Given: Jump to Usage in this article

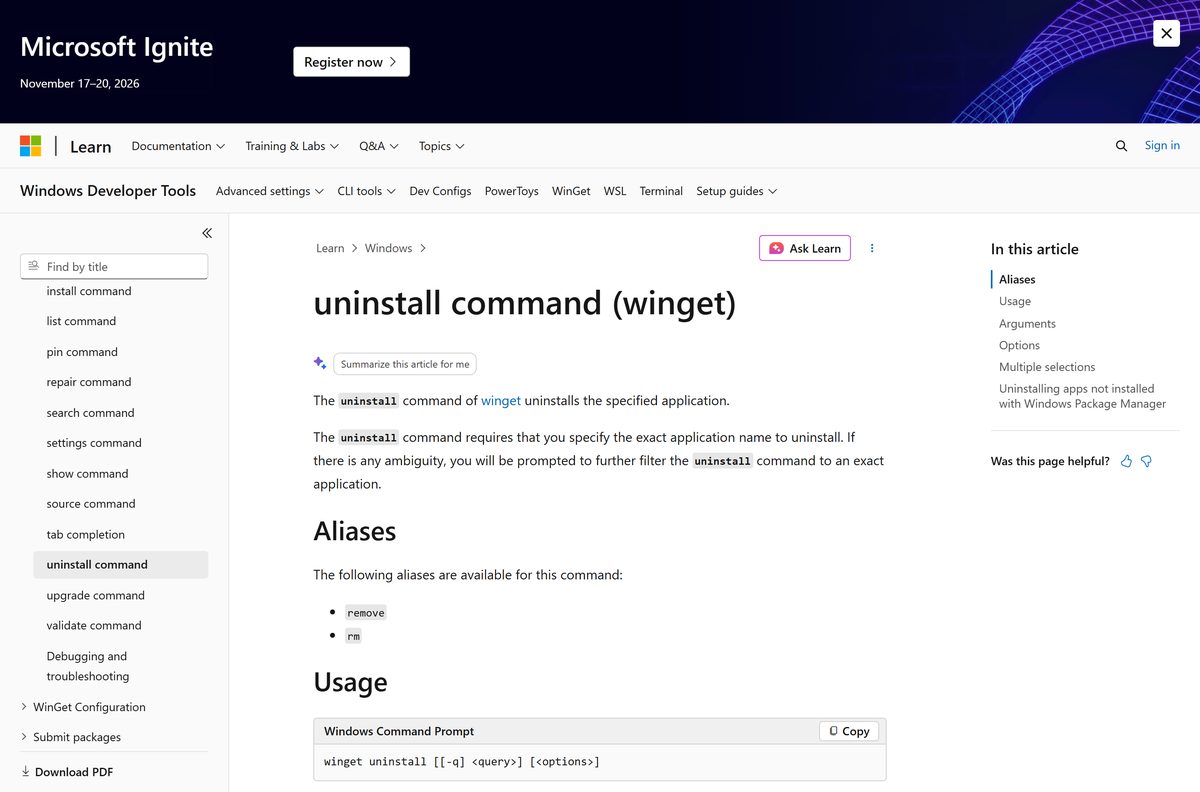Looking at the screenshot, I should tap(1015, 301).
